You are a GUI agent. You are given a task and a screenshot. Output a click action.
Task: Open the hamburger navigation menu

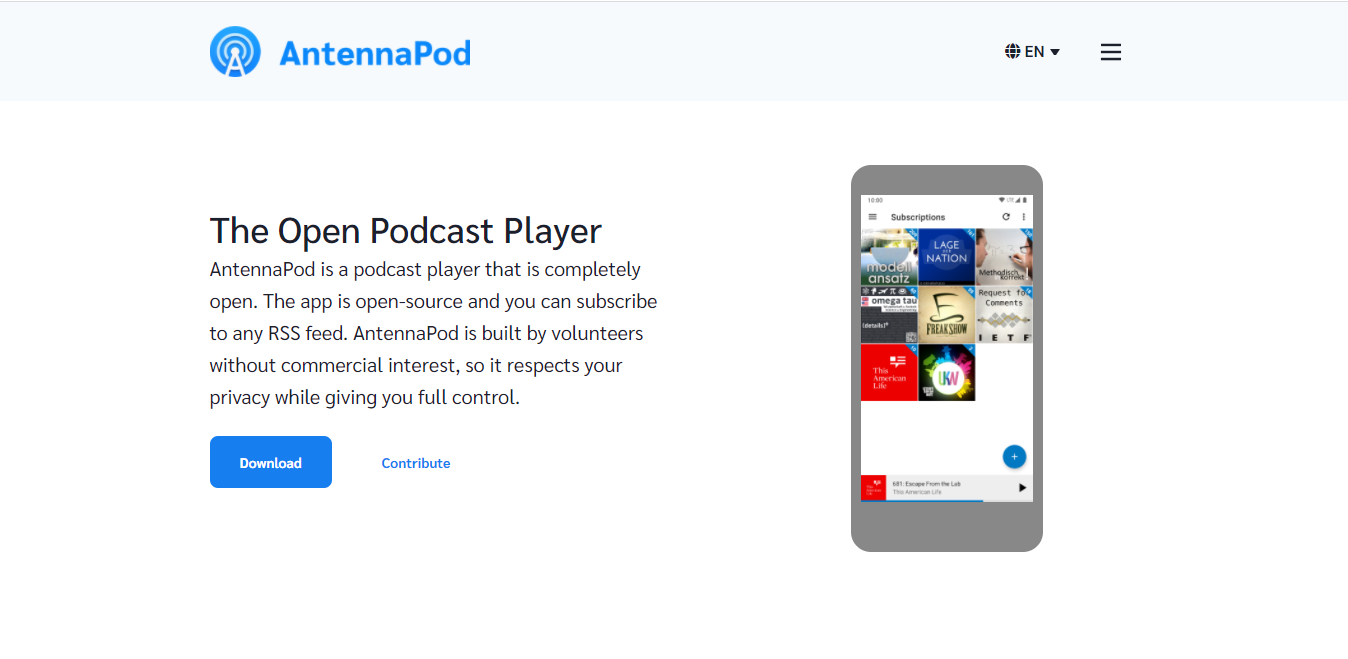click(1111, 52)
